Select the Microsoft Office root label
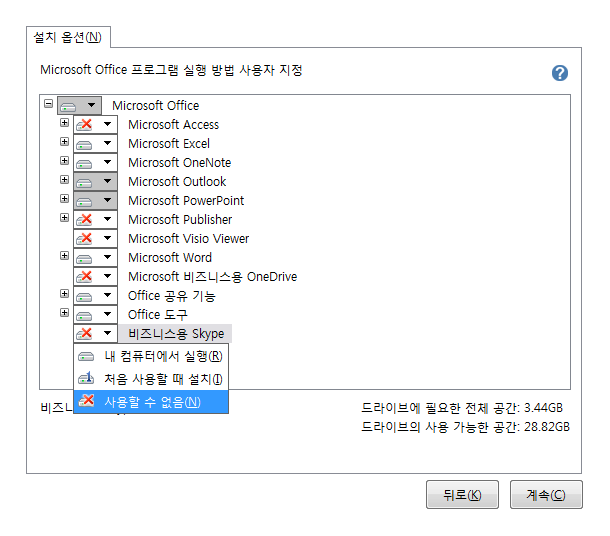 click(156, 105)
